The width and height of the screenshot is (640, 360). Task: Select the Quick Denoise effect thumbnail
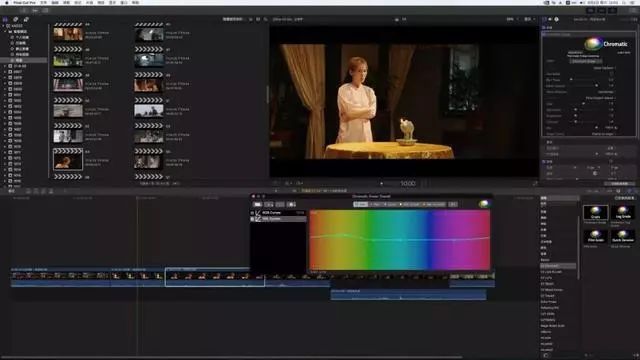click(623, 237)
